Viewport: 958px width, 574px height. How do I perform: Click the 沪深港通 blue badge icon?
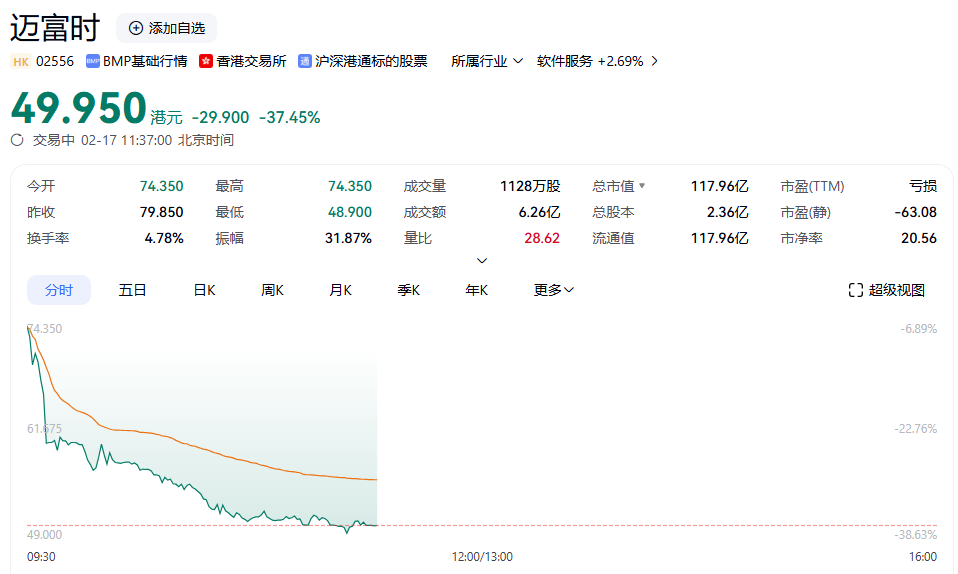point(305,61)
